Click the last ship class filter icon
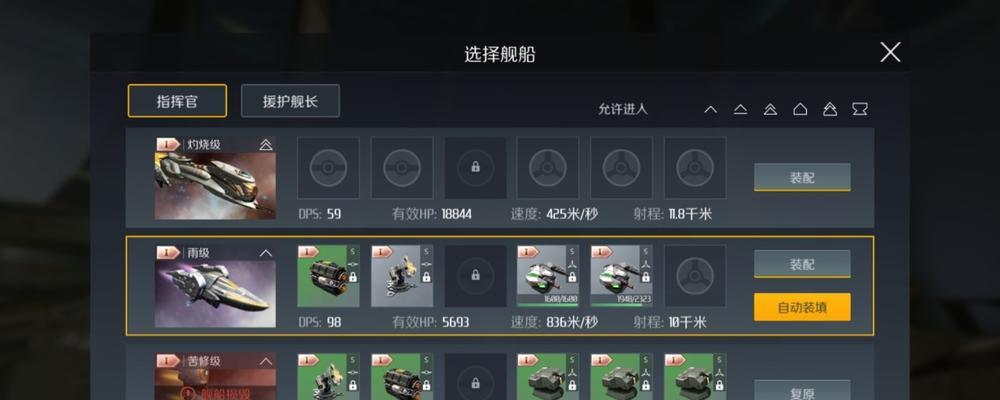The width and height of the screenshot is (1000, 400). [x=860, y=110]
